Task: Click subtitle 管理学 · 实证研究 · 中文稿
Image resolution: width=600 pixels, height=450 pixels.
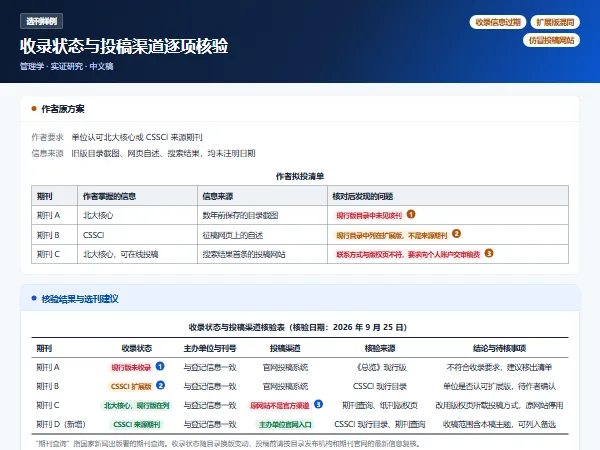Action: (x=67, y=66)
